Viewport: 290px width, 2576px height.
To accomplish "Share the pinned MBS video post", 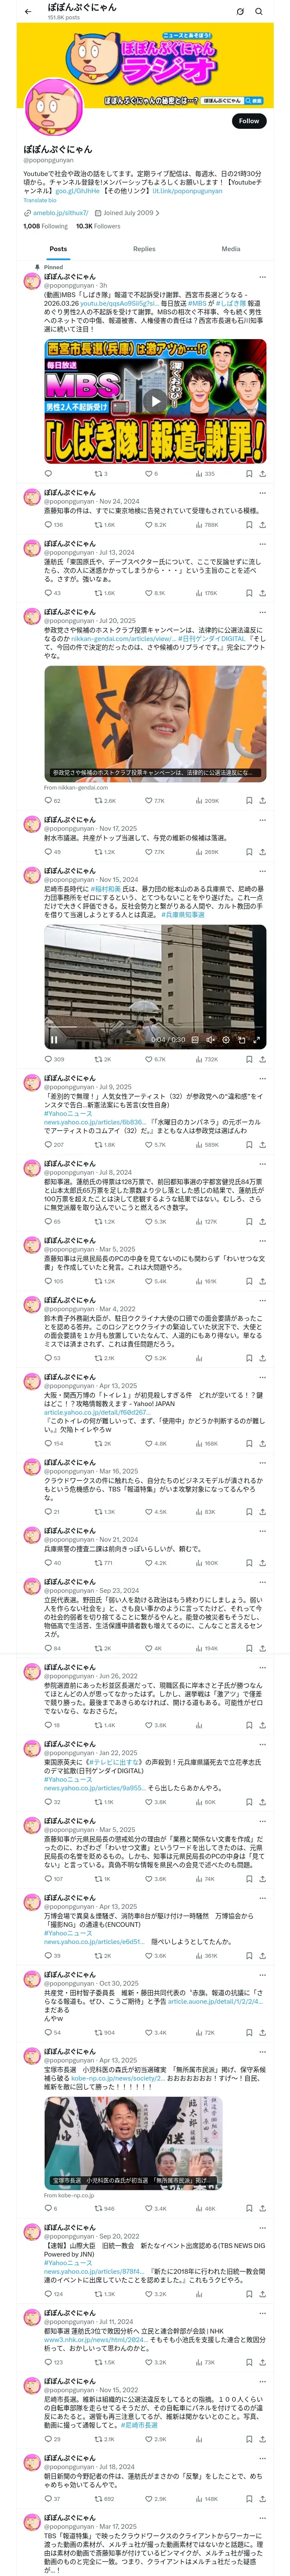I will 262,473.
